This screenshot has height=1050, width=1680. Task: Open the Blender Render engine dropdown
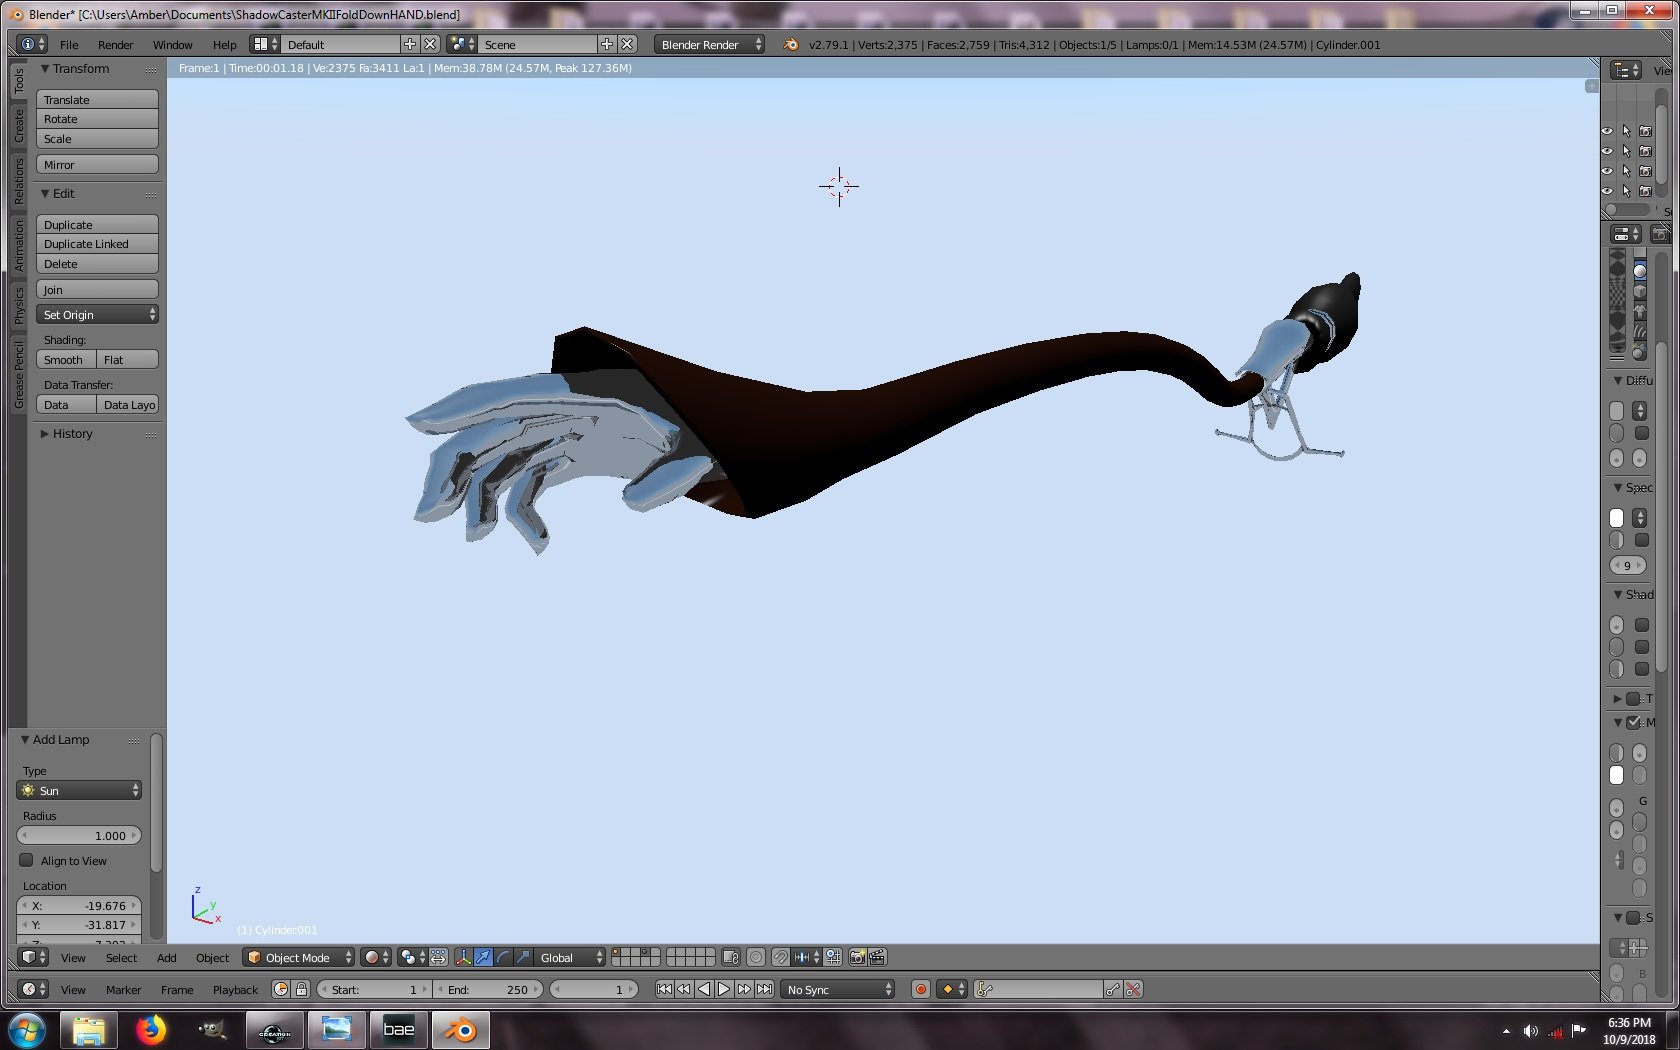(710, 44)
